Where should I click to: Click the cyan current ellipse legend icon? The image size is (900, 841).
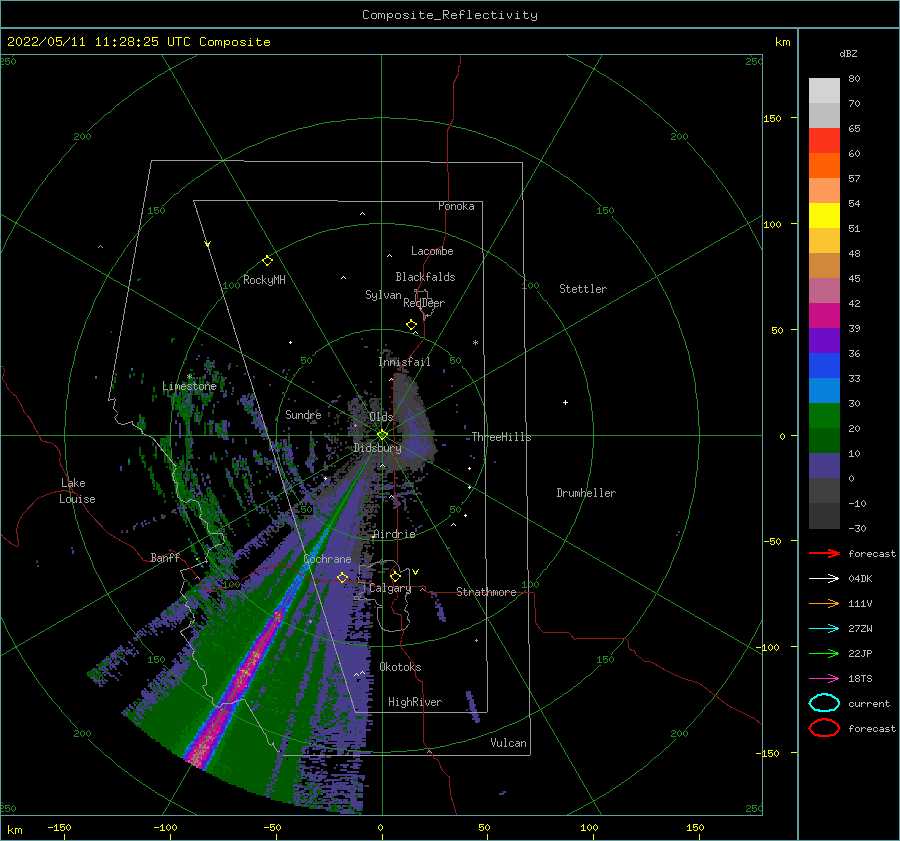point(824,703)
